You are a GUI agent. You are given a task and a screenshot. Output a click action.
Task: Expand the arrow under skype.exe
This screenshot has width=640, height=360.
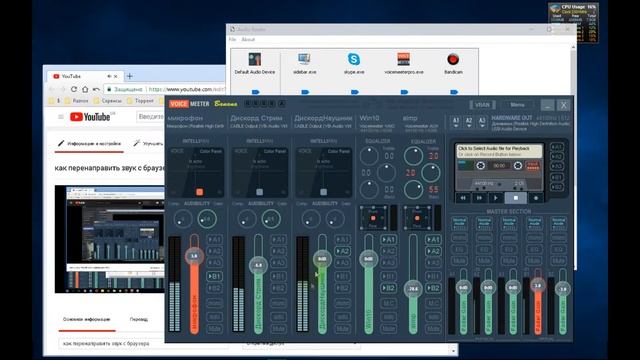(355, 92)
